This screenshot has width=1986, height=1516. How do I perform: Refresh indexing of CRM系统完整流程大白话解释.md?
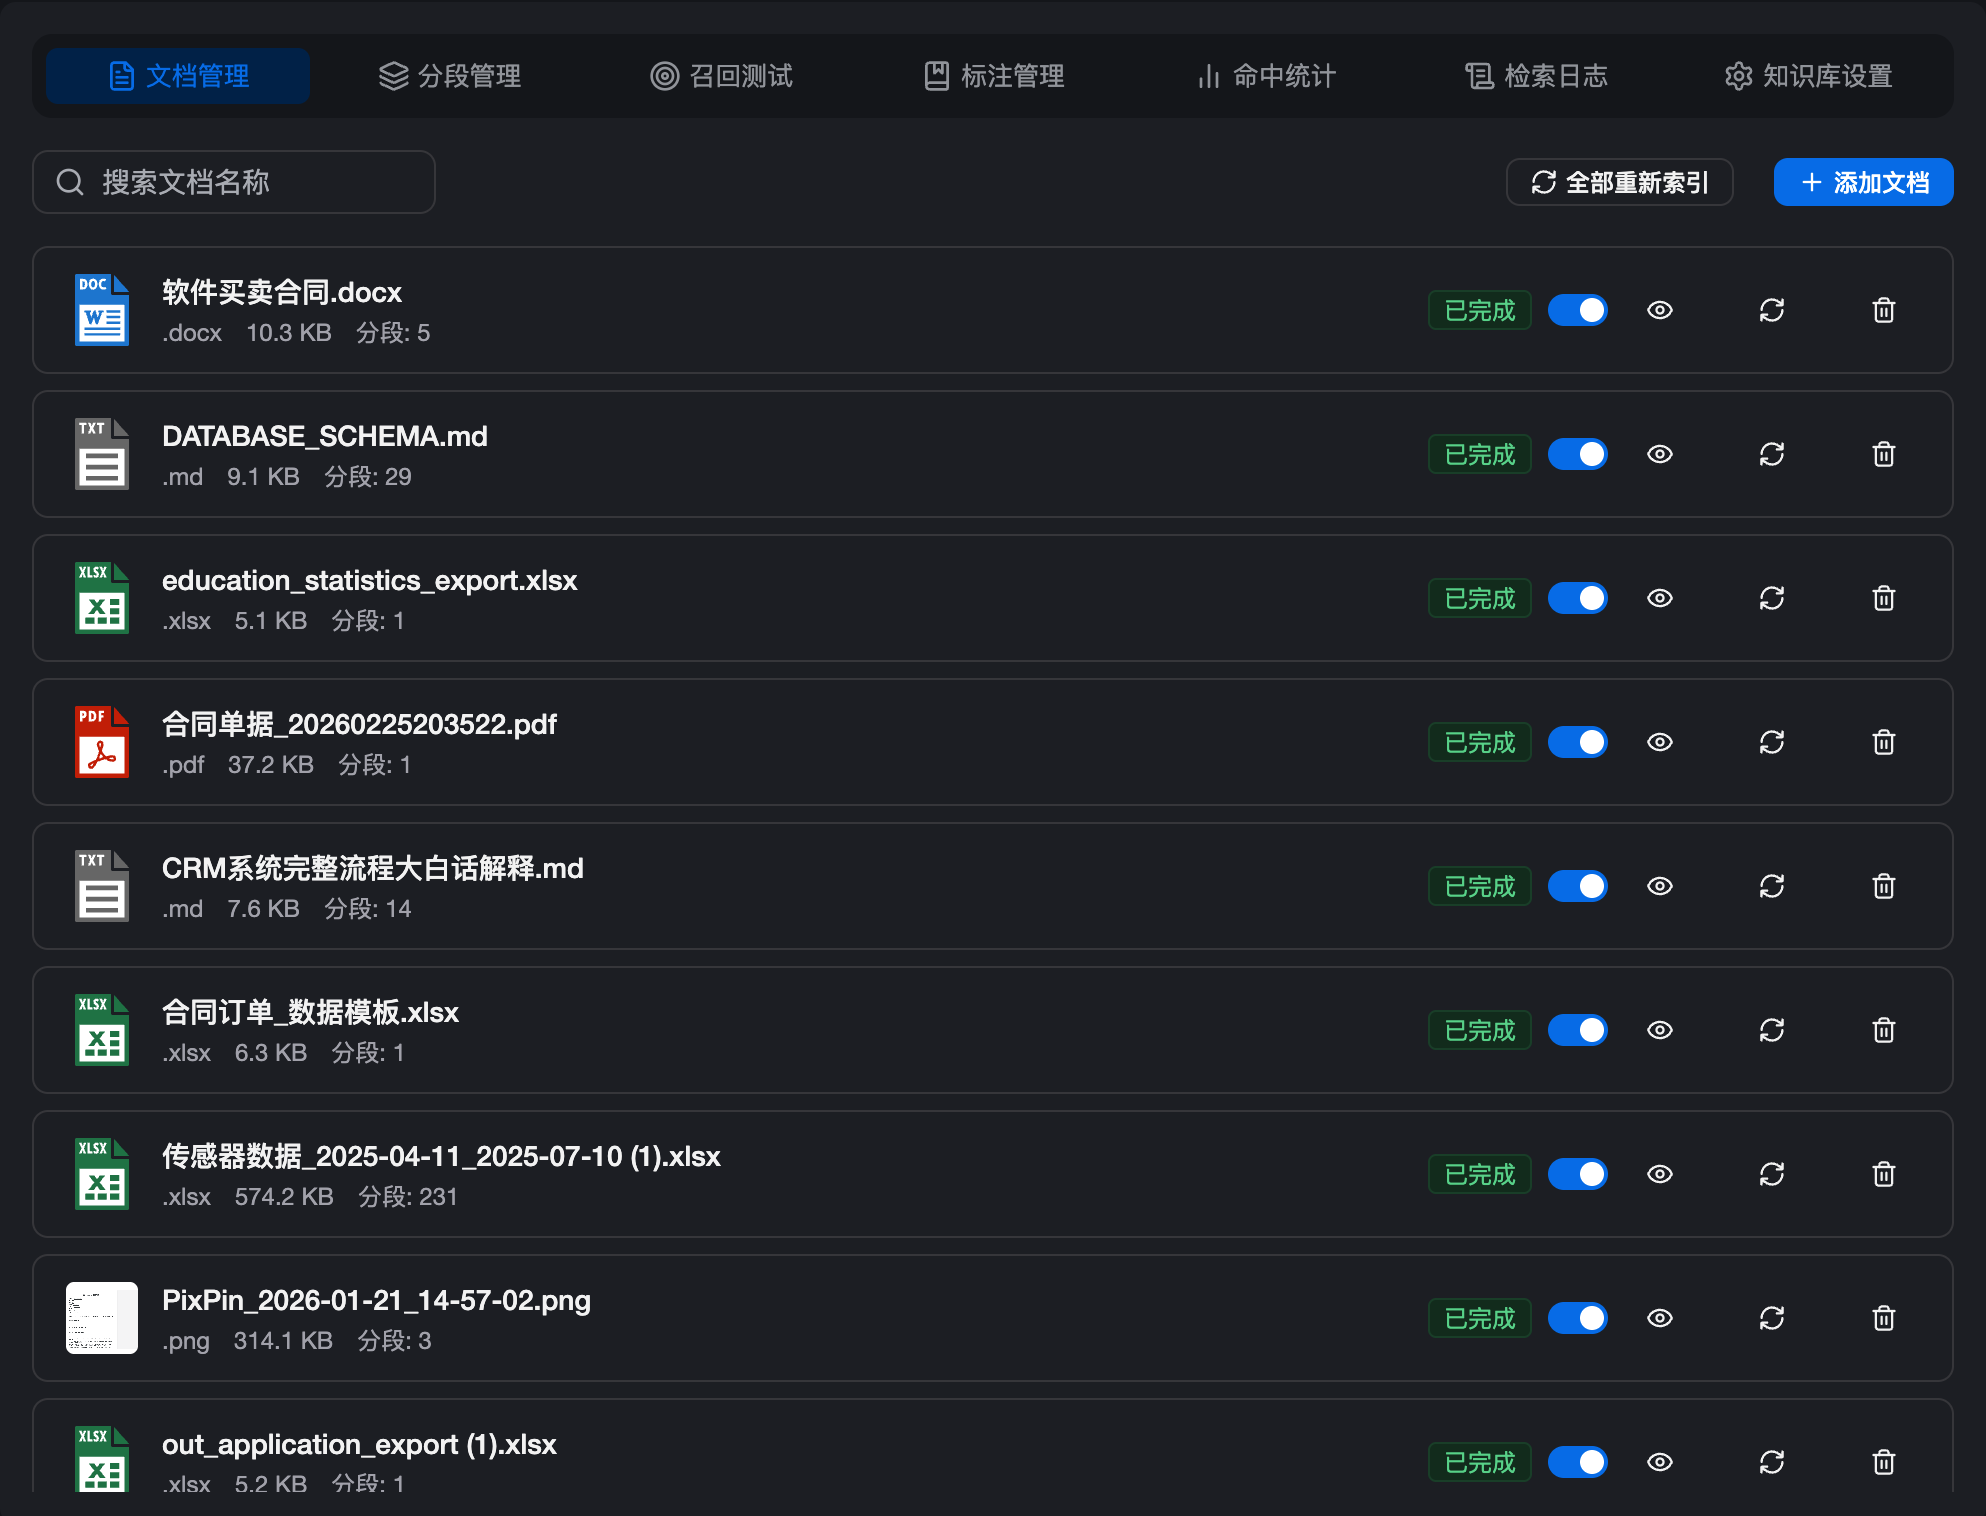(x=1772, y=886)
